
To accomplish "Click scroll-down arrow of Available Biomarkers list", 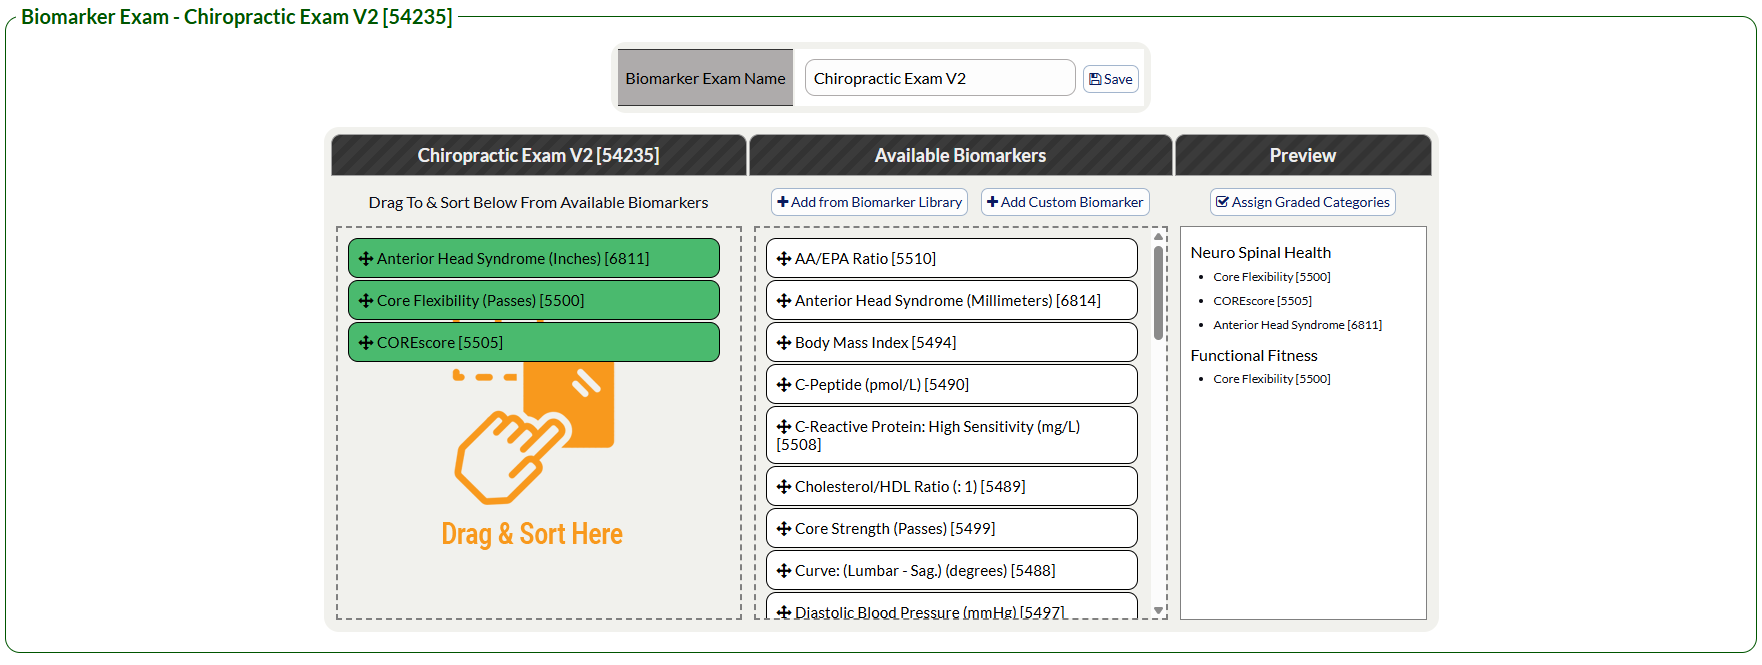I will (x=1158, y=610).
